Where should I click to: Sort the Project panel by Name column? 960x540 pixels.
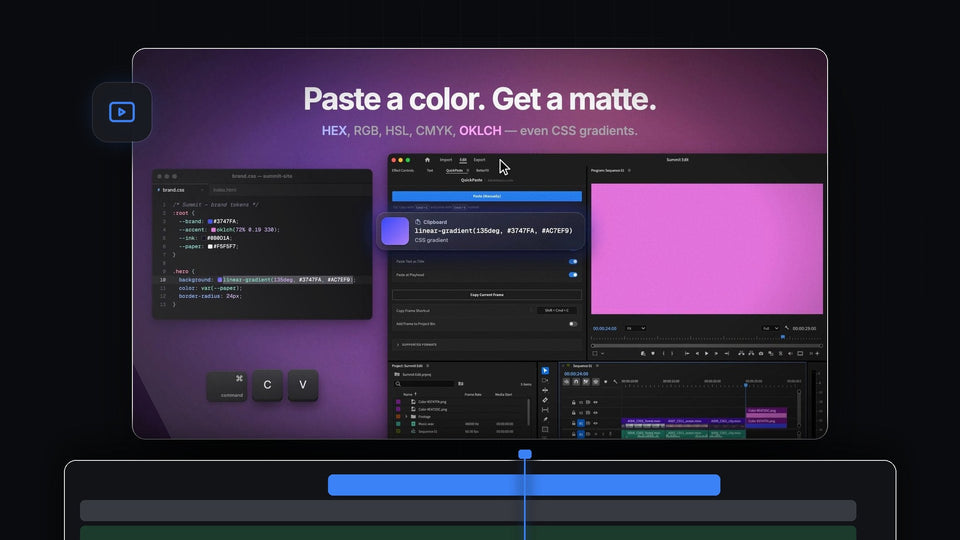[410, 394]
